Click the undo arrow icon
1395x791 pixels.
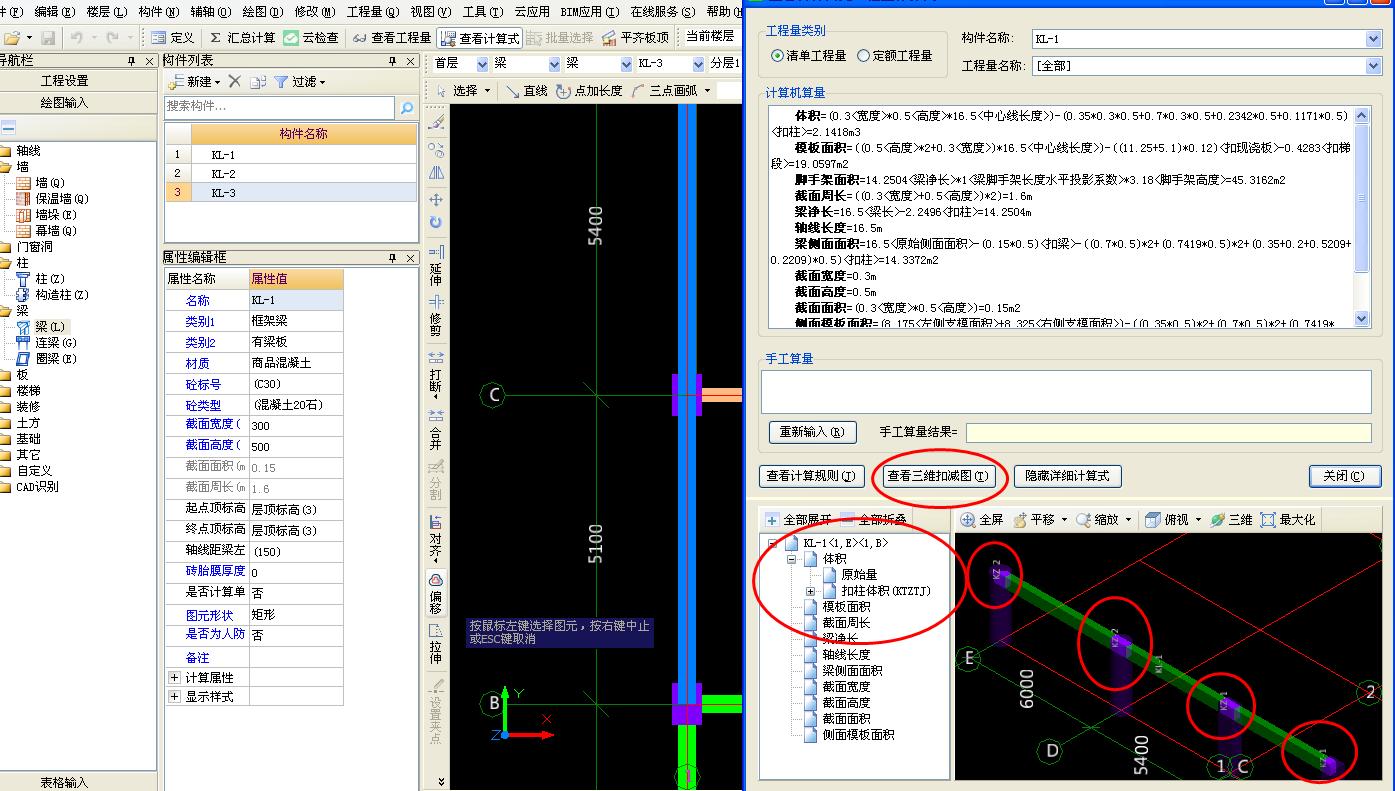(77, 37)
